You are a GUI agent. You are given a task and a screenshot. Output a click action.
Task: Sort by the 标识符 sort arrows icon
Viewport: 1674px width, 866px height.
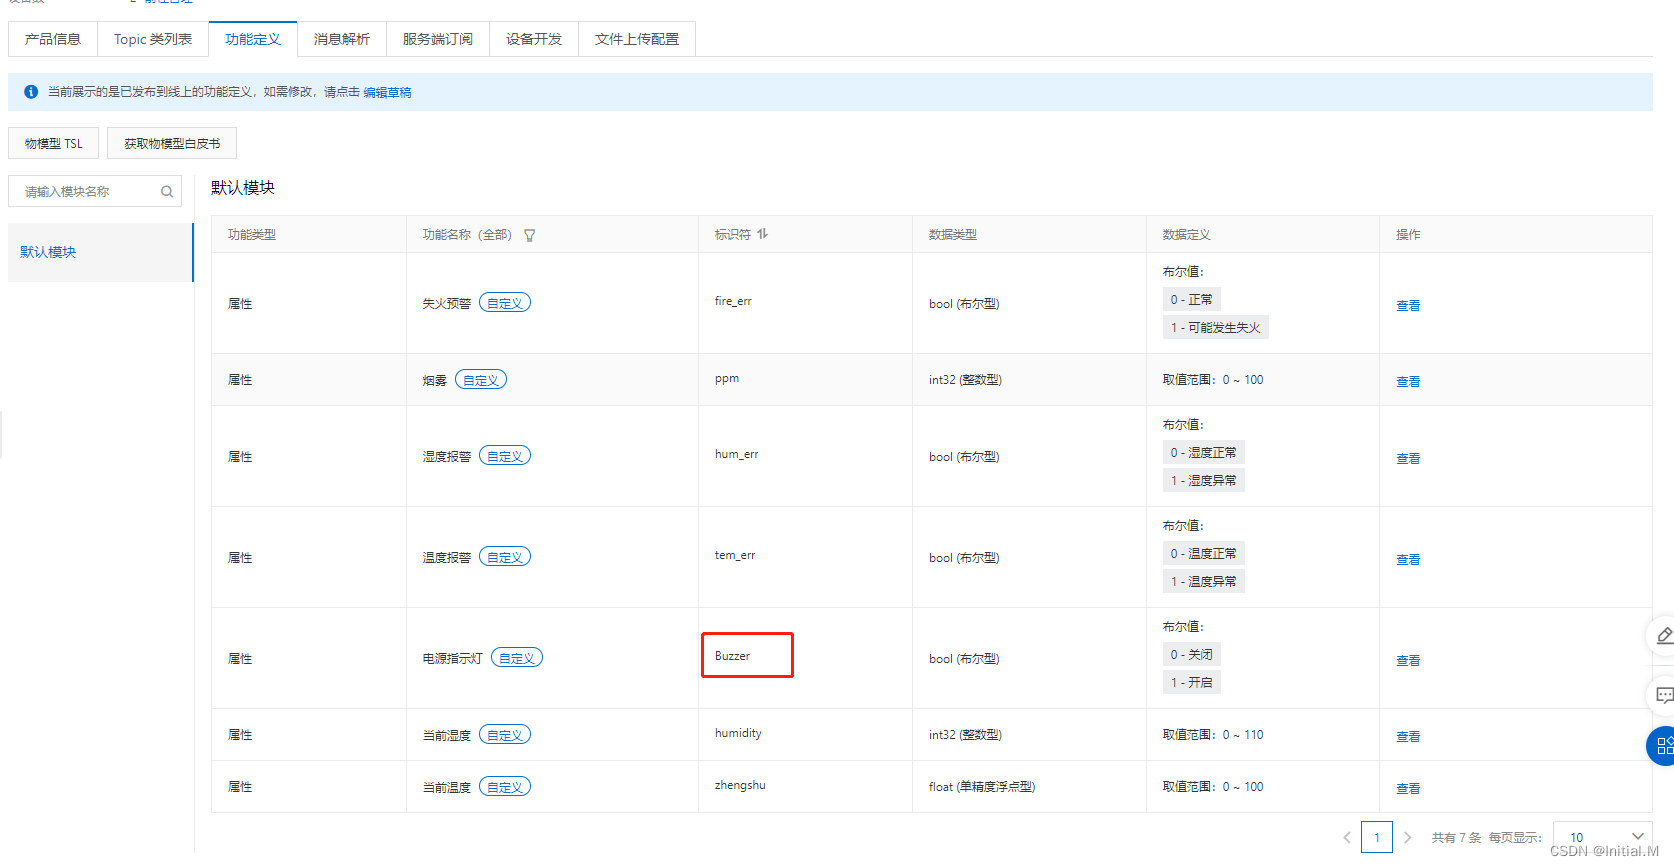point(763,234)
